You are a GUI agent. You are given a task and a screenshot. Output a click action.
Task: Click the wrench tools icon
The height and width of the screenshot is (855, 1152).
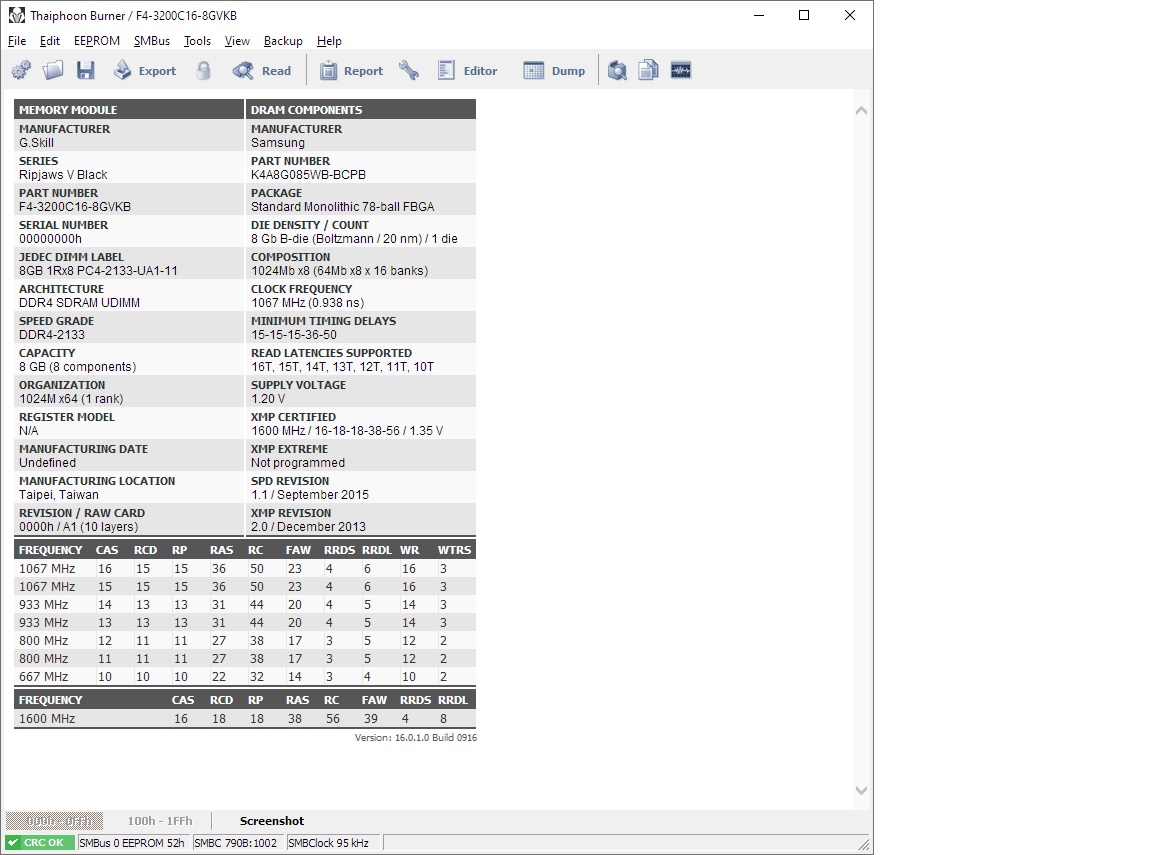click(409, 71)
